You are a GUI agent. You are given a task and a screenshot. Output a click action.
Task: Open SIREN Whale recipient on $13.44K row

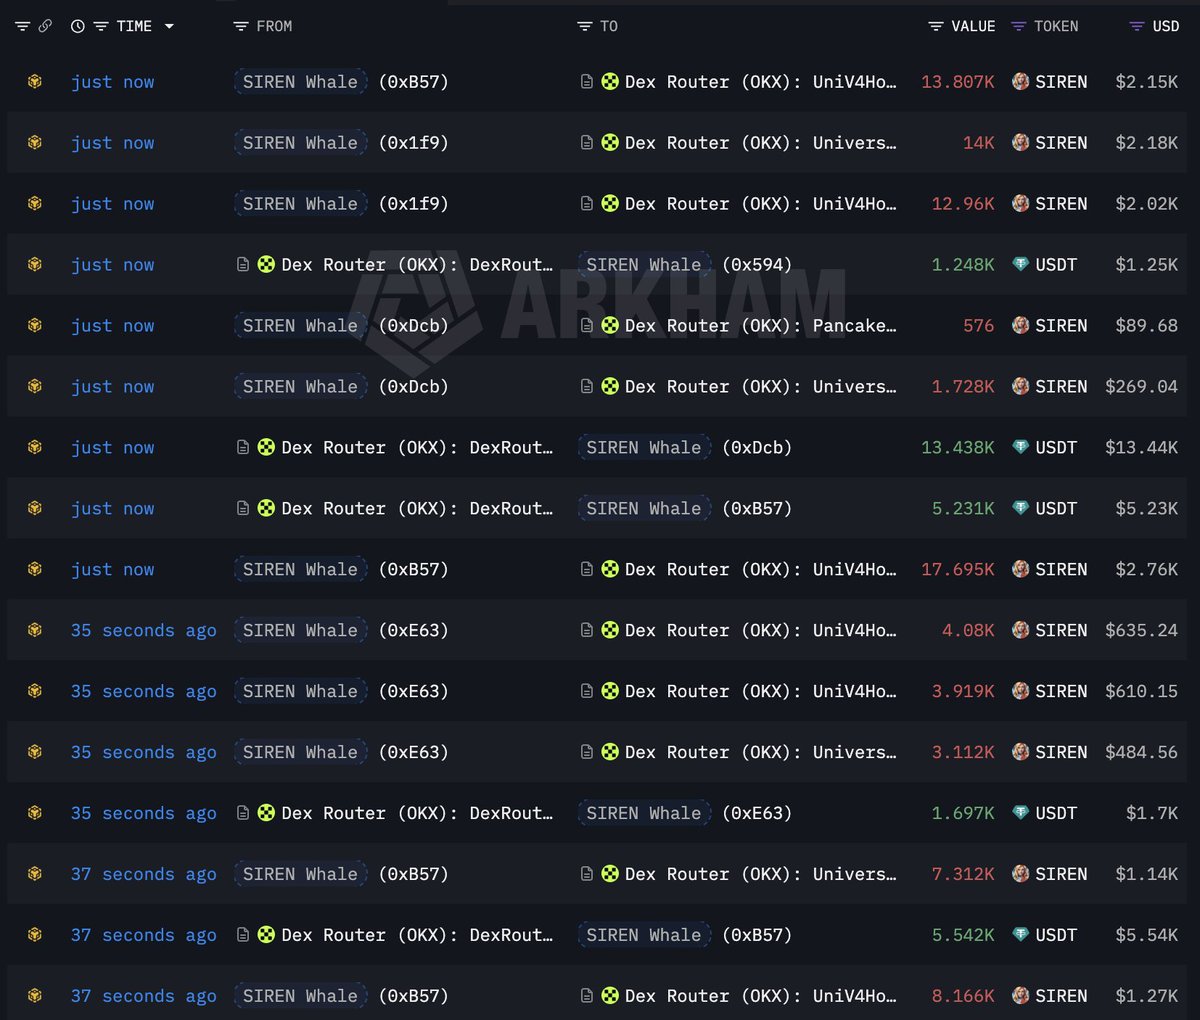(x=644, y=448)
